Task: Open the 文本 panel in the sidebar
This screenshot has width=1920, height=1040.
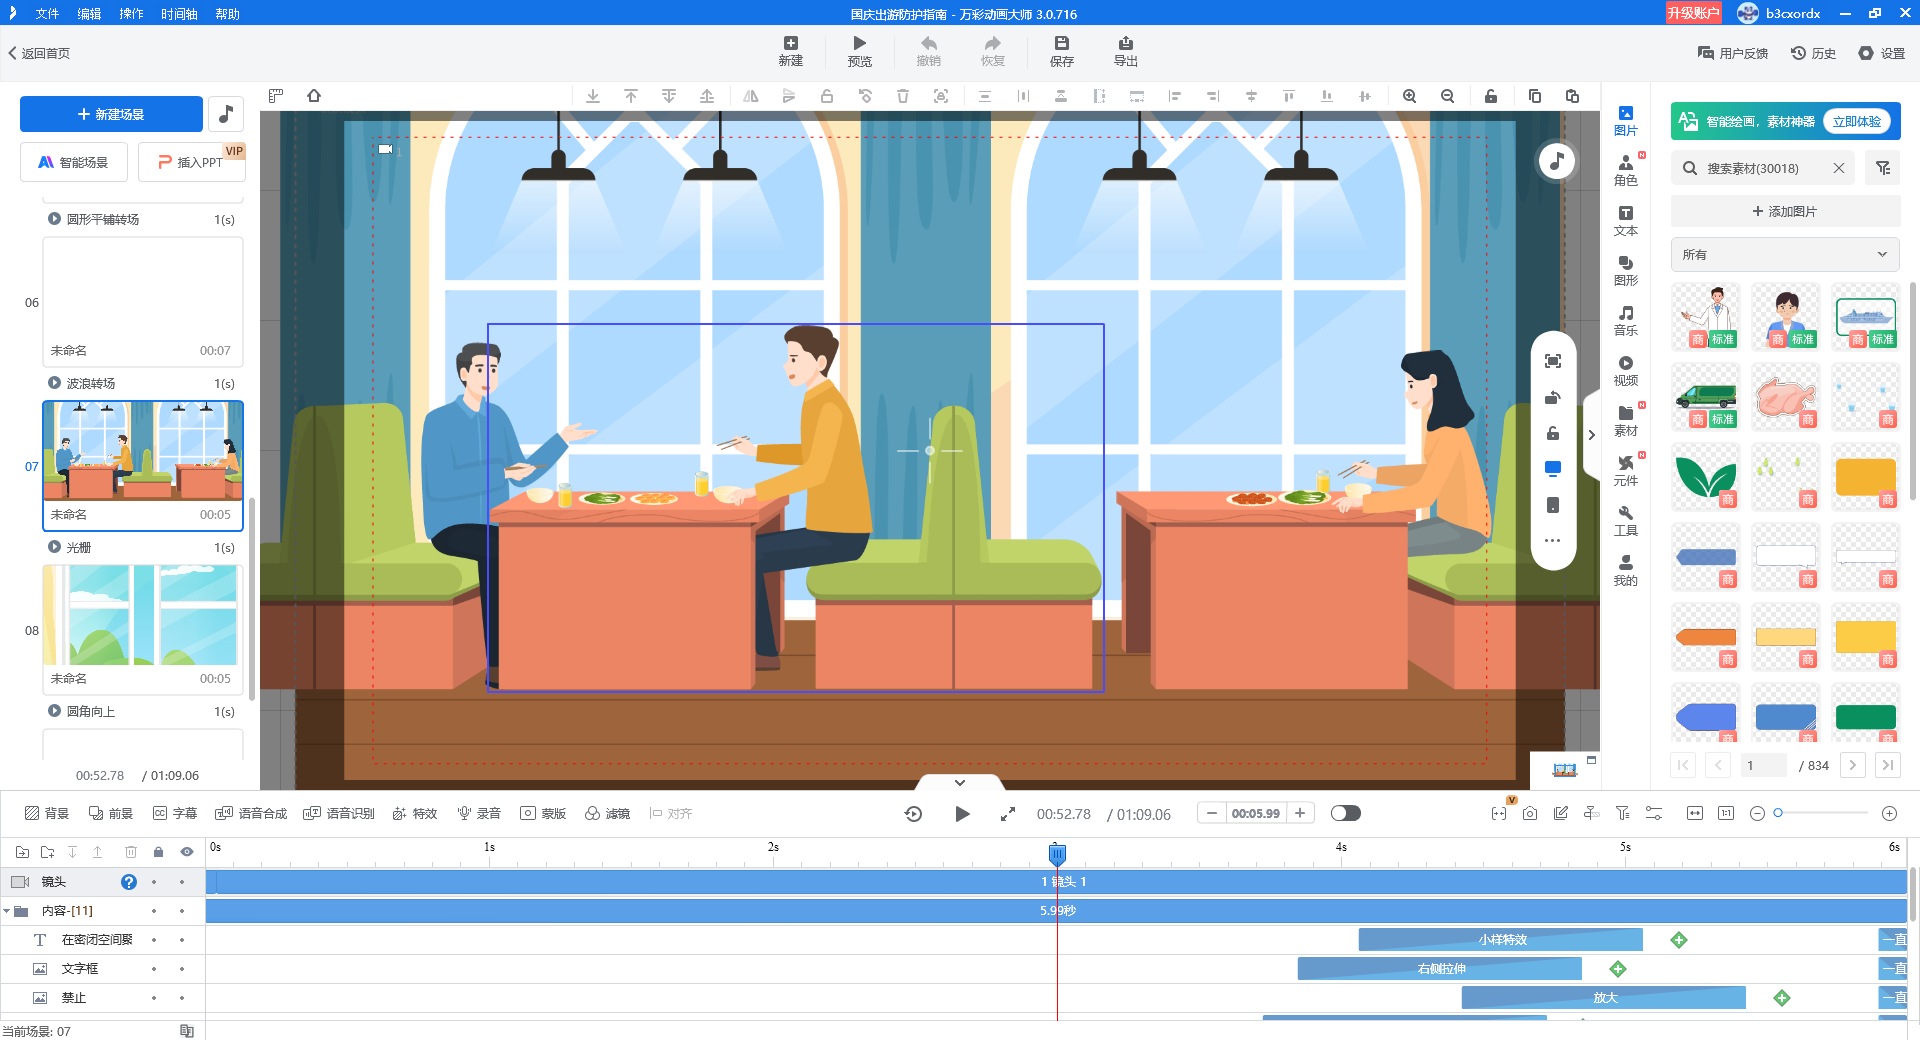Action: [x=1626, y=221]
